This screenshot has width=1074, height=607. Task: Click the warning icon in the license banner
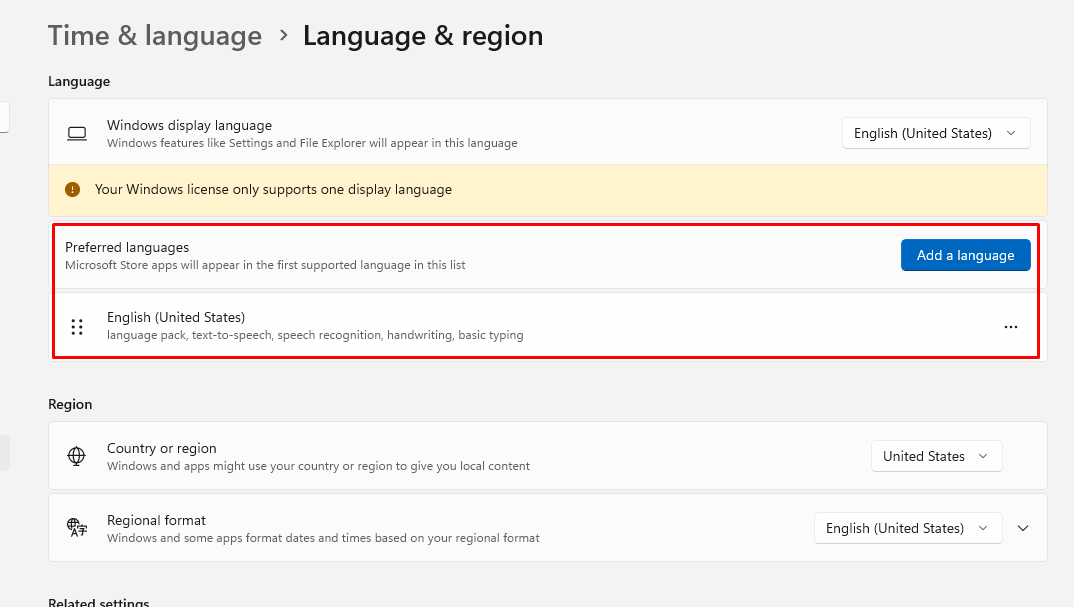pyautogui.click(x=70, y=188)
